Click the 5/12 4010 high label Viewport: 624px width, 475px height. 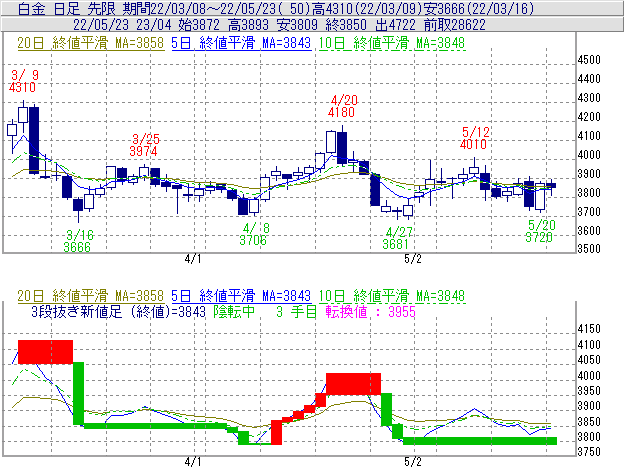(x=475, y=138)
